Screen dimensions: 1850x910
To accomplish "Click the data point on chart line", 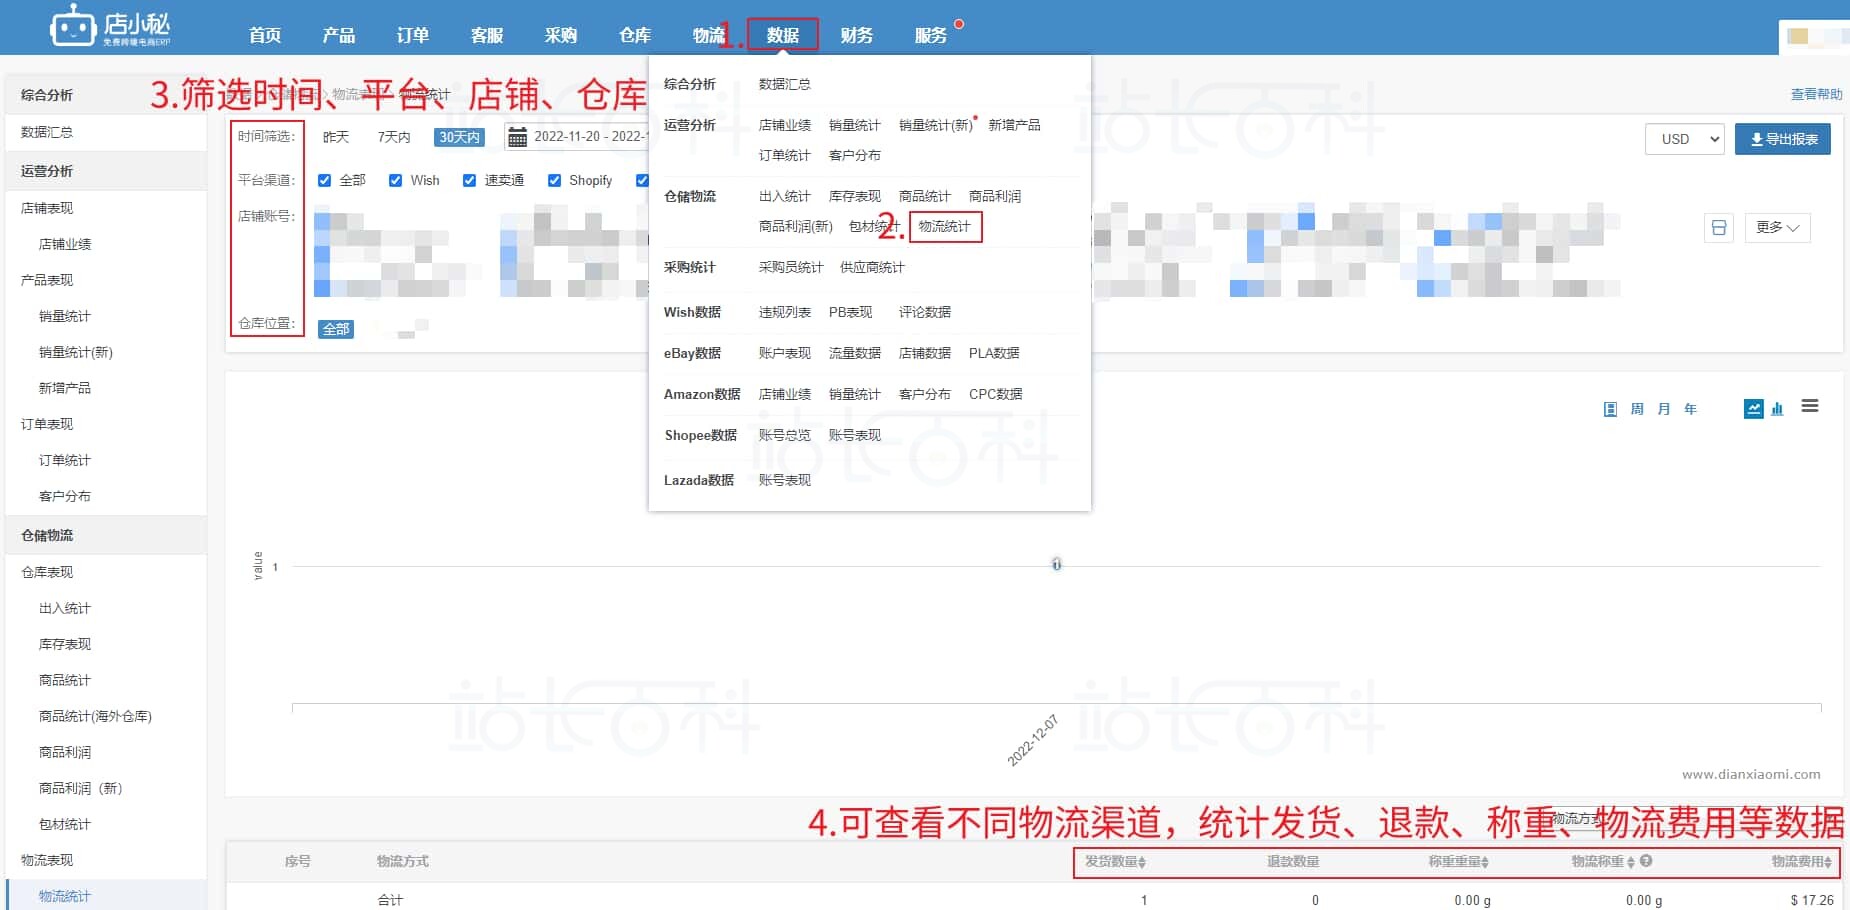I will point(1056,565).
